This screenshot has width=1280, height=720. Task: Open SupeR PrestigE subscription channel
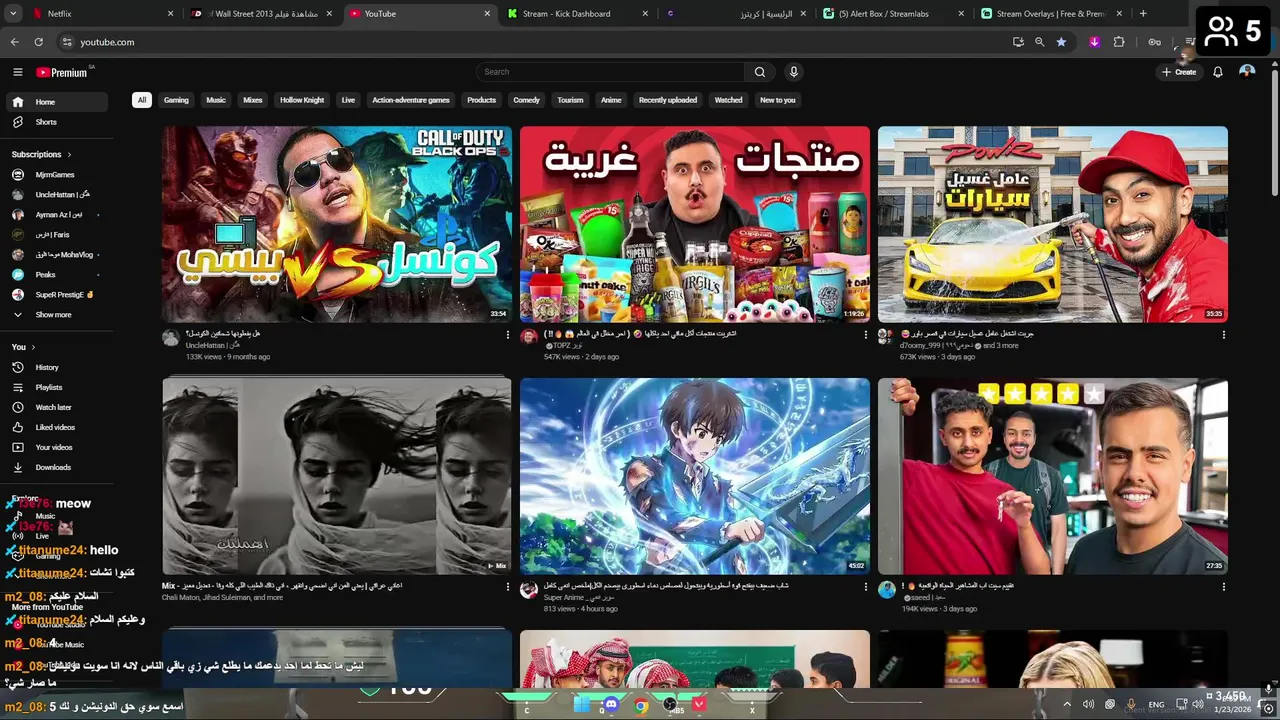tap(56, 295)
